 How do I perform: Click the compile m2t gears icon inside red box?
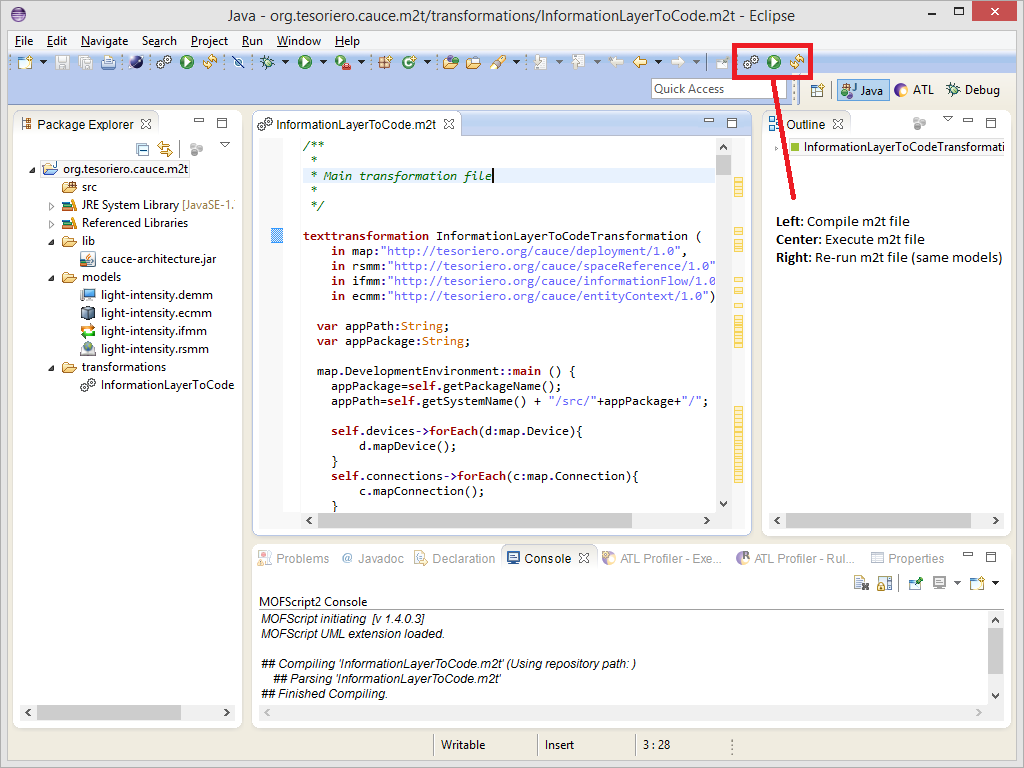click(750, 62)
